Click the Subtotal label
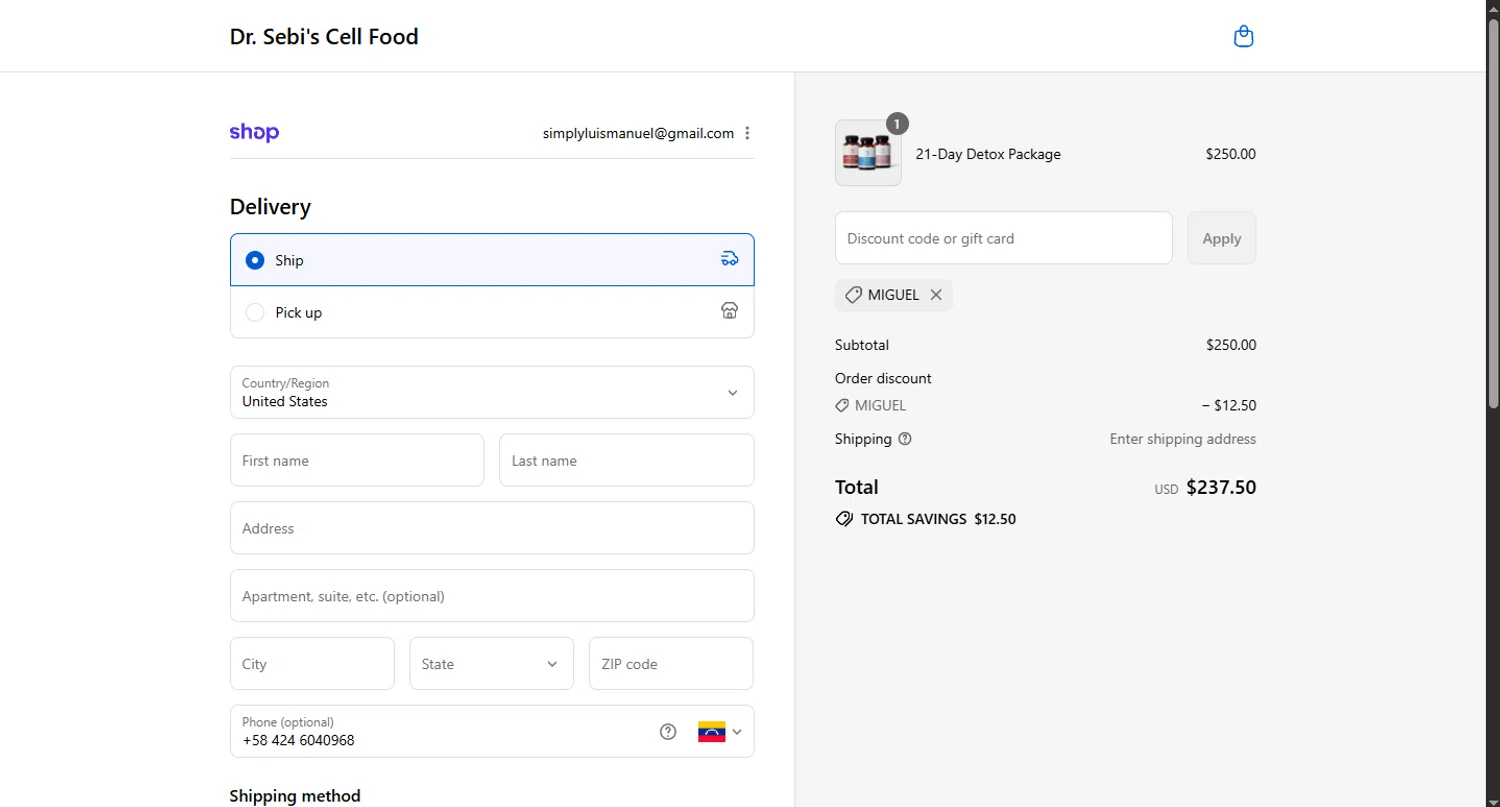 862,345
